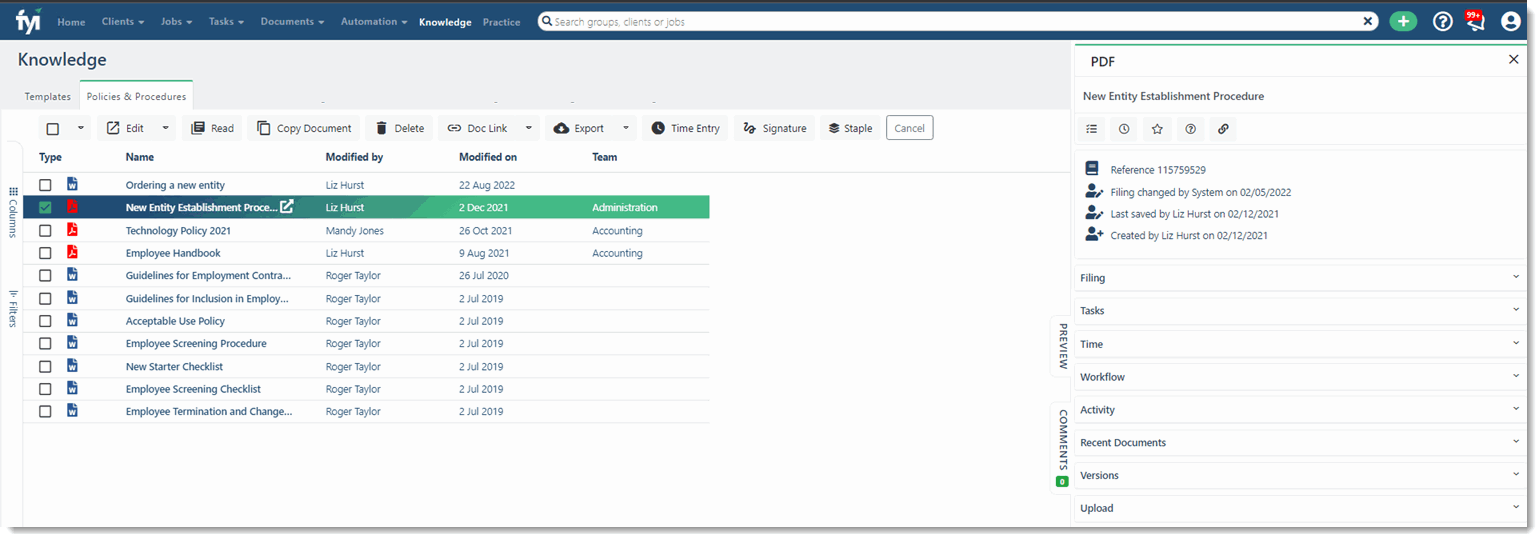Click the Staple toolbar button

click(x=850, y=128)
